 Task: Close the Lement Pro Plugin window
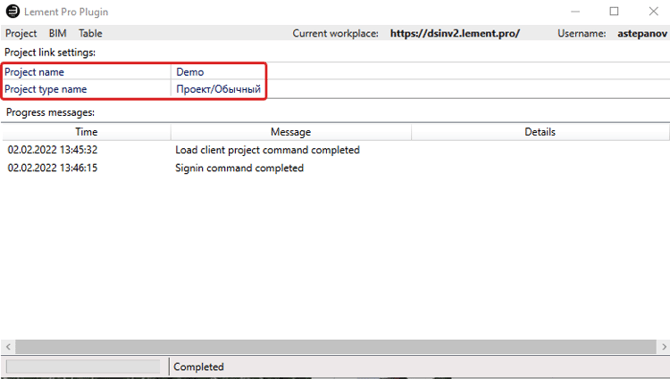coord(653,11)
